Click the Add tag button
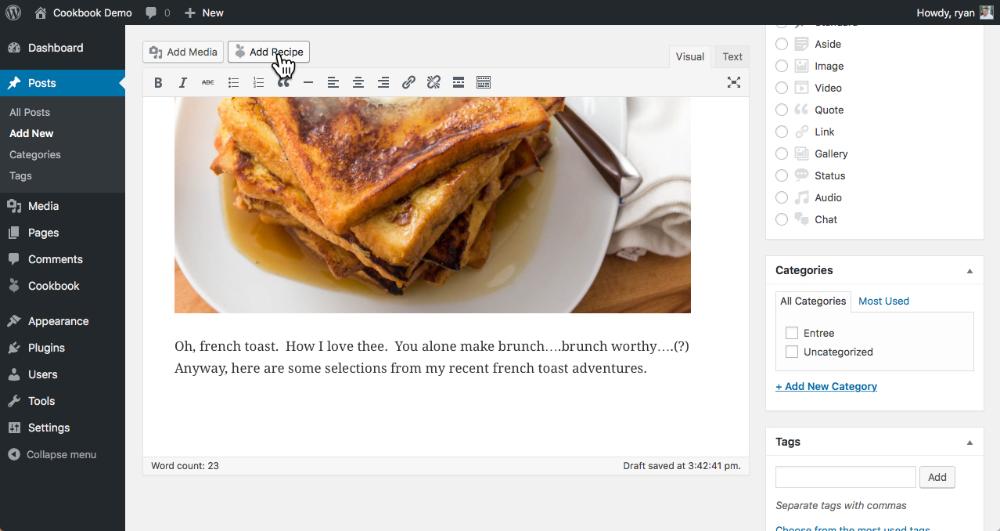This screenshot has height=531, width=1000. point(937,477)
